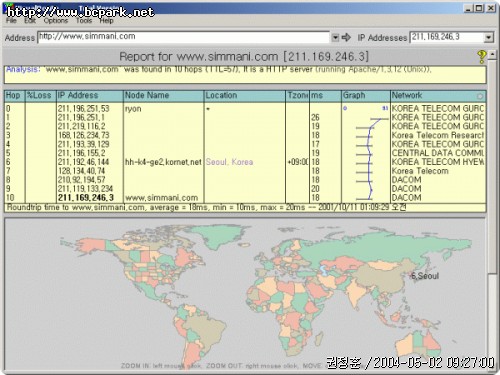This screenshot has width=500, height=375.
Task: Click the green arrow Go button
Action: [x=346, y=37]
